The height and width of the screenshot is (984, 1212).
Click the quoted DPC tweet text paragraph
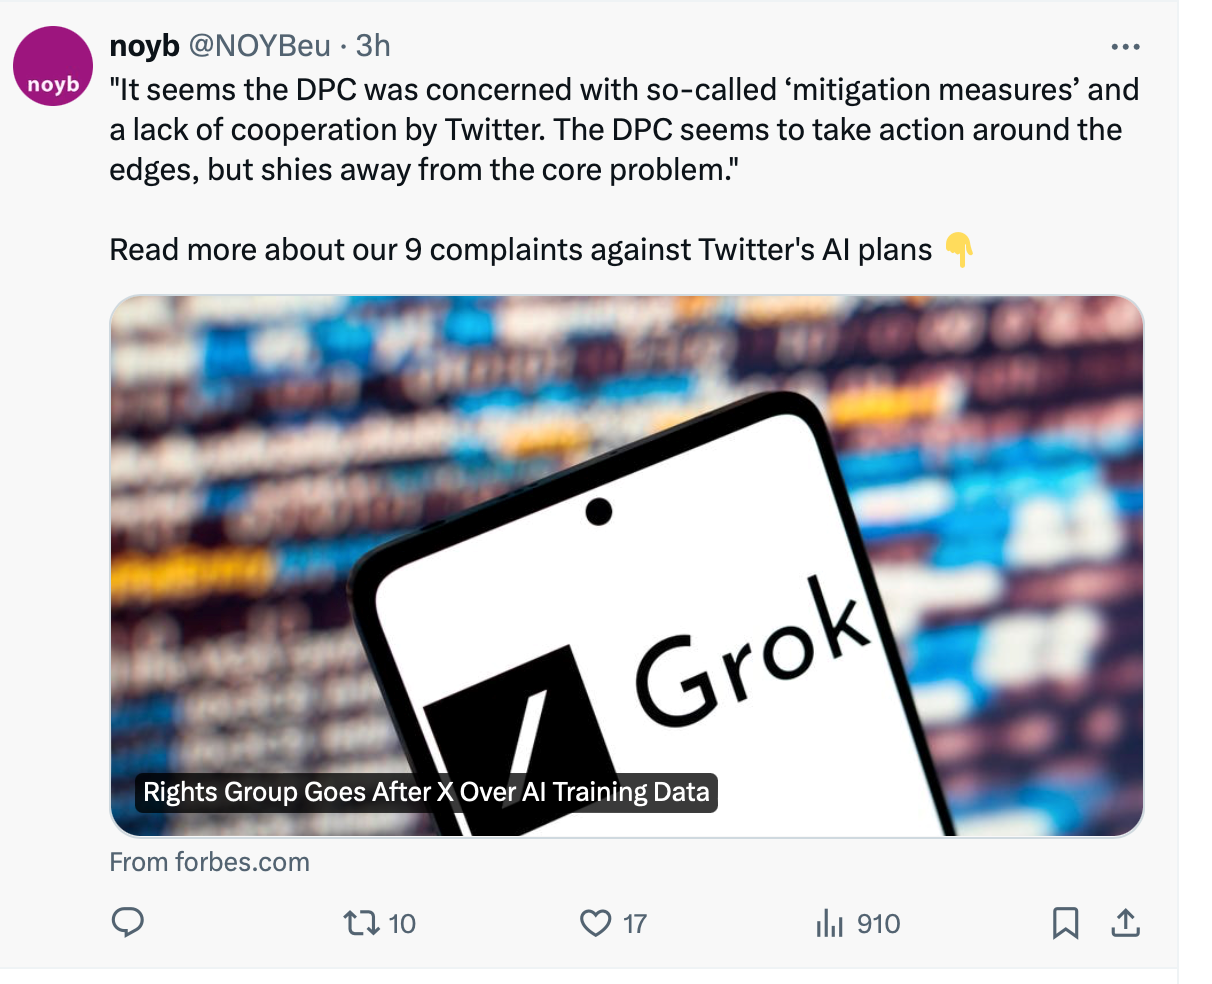click(x=620, y=129)
